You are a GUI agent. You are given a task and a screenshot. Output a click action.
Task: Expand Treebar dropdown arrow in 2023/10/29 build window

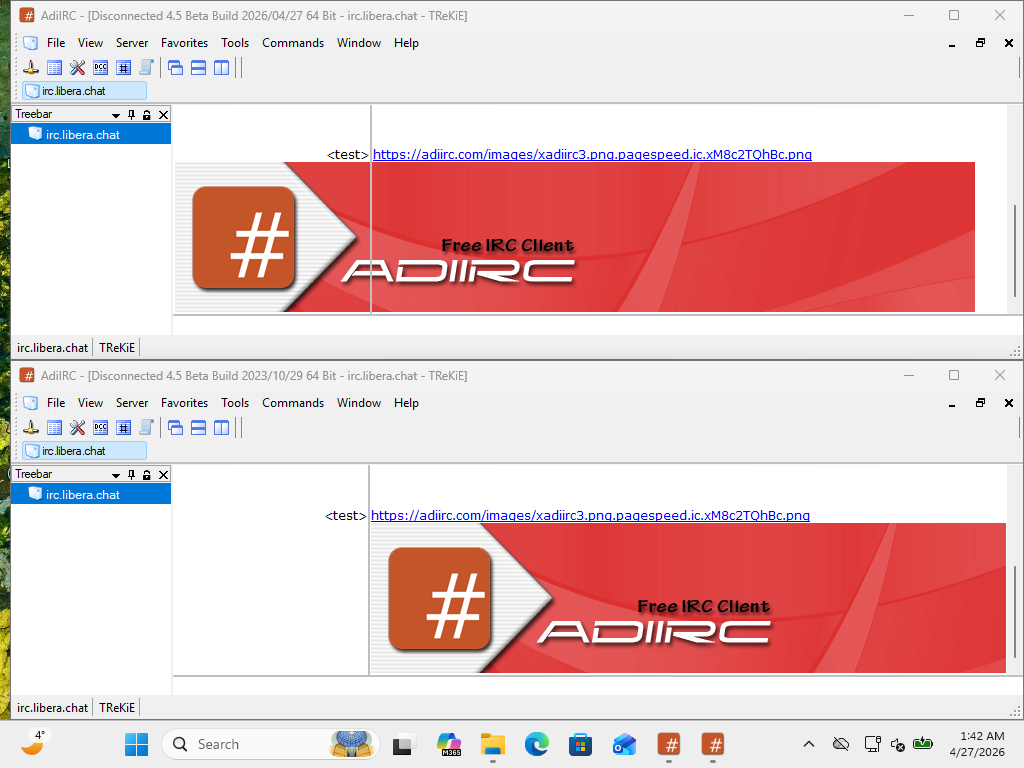pos(116,475)
